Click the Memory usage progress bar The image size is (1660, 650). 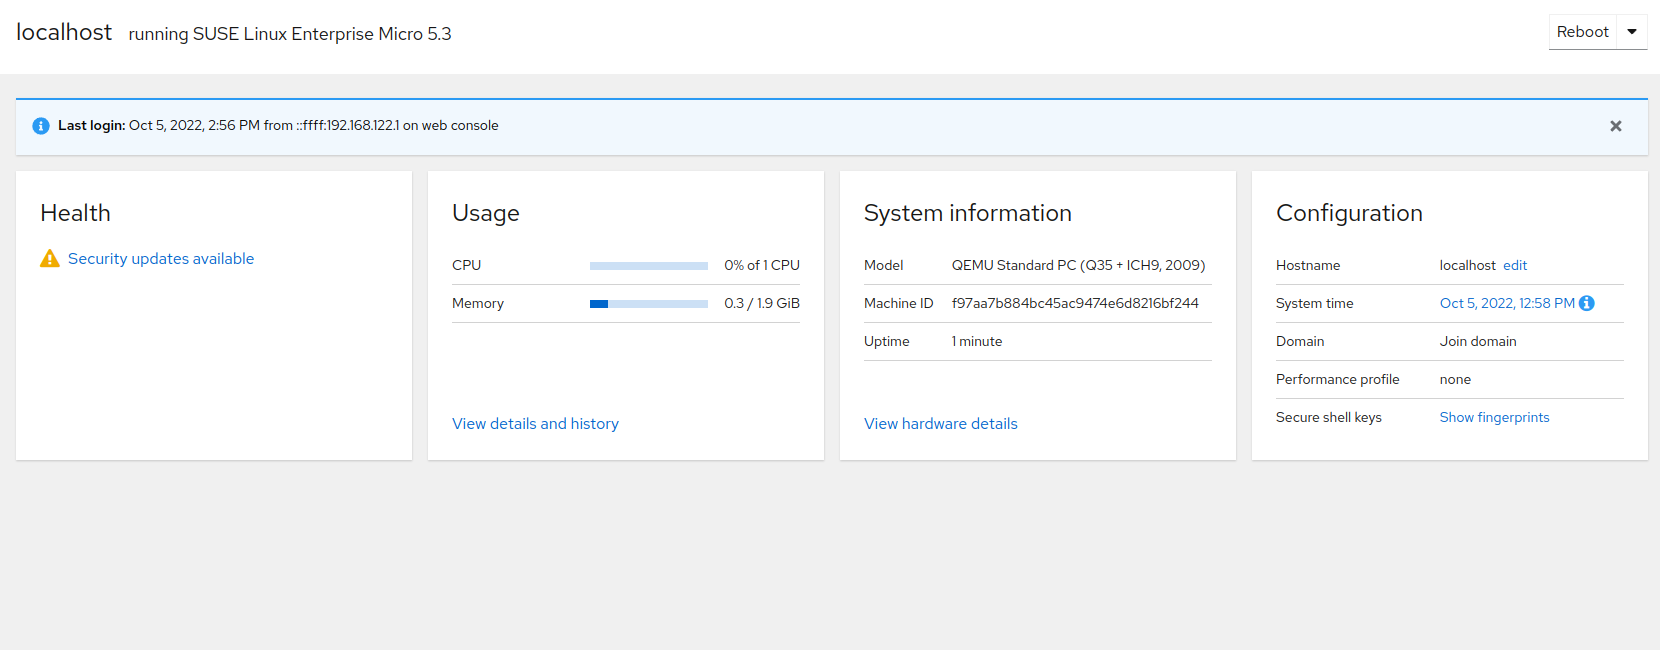pyautogui.click(x=648, y=304)
